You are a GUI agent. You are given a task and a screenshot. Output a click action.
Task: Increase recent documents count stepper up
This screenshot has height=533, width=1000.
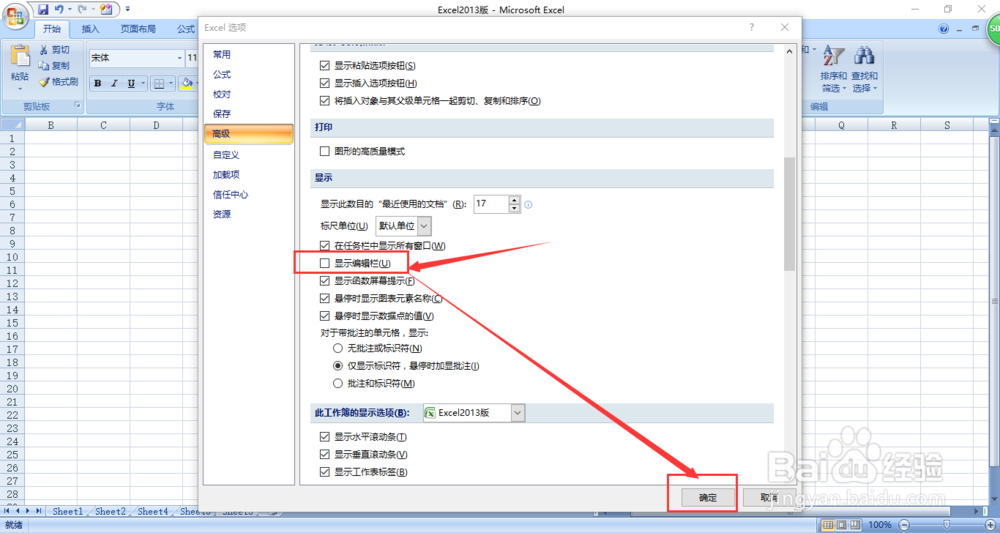tap(515, 200)
